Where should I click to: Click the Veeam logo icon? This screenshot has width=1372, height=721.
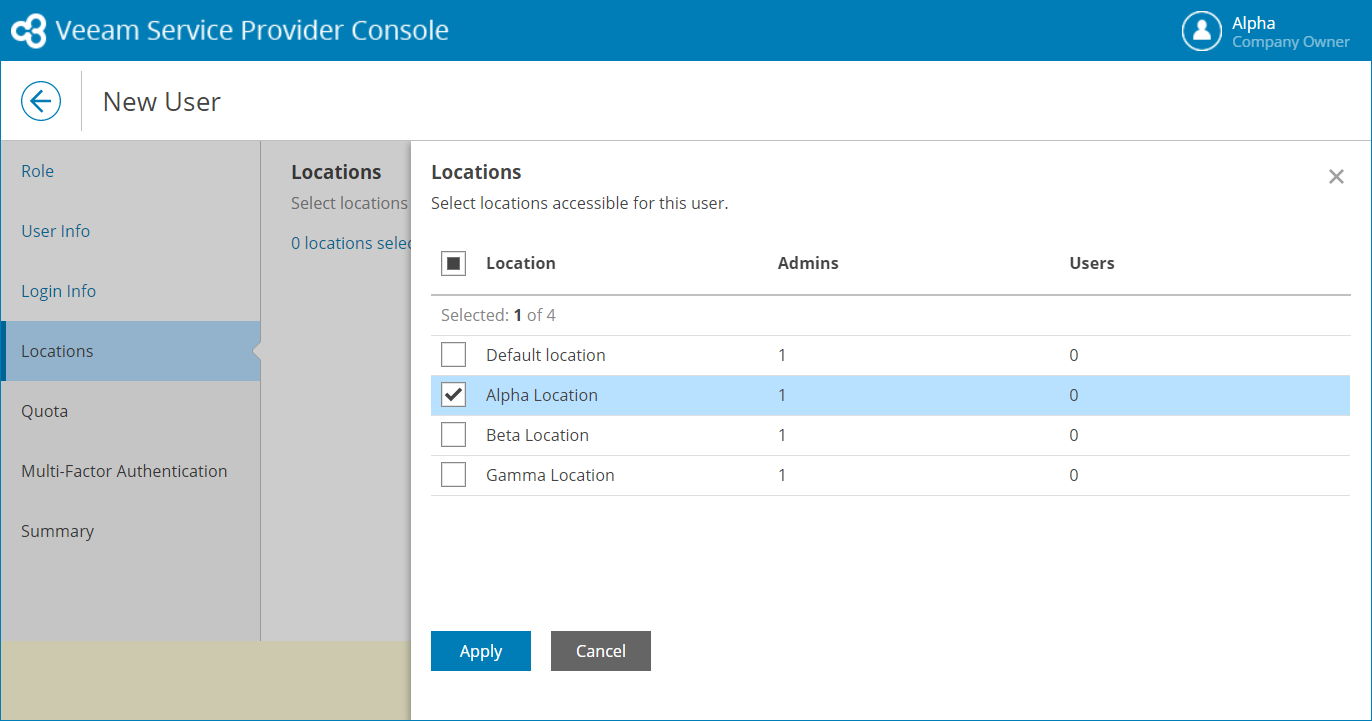(28, 31)
